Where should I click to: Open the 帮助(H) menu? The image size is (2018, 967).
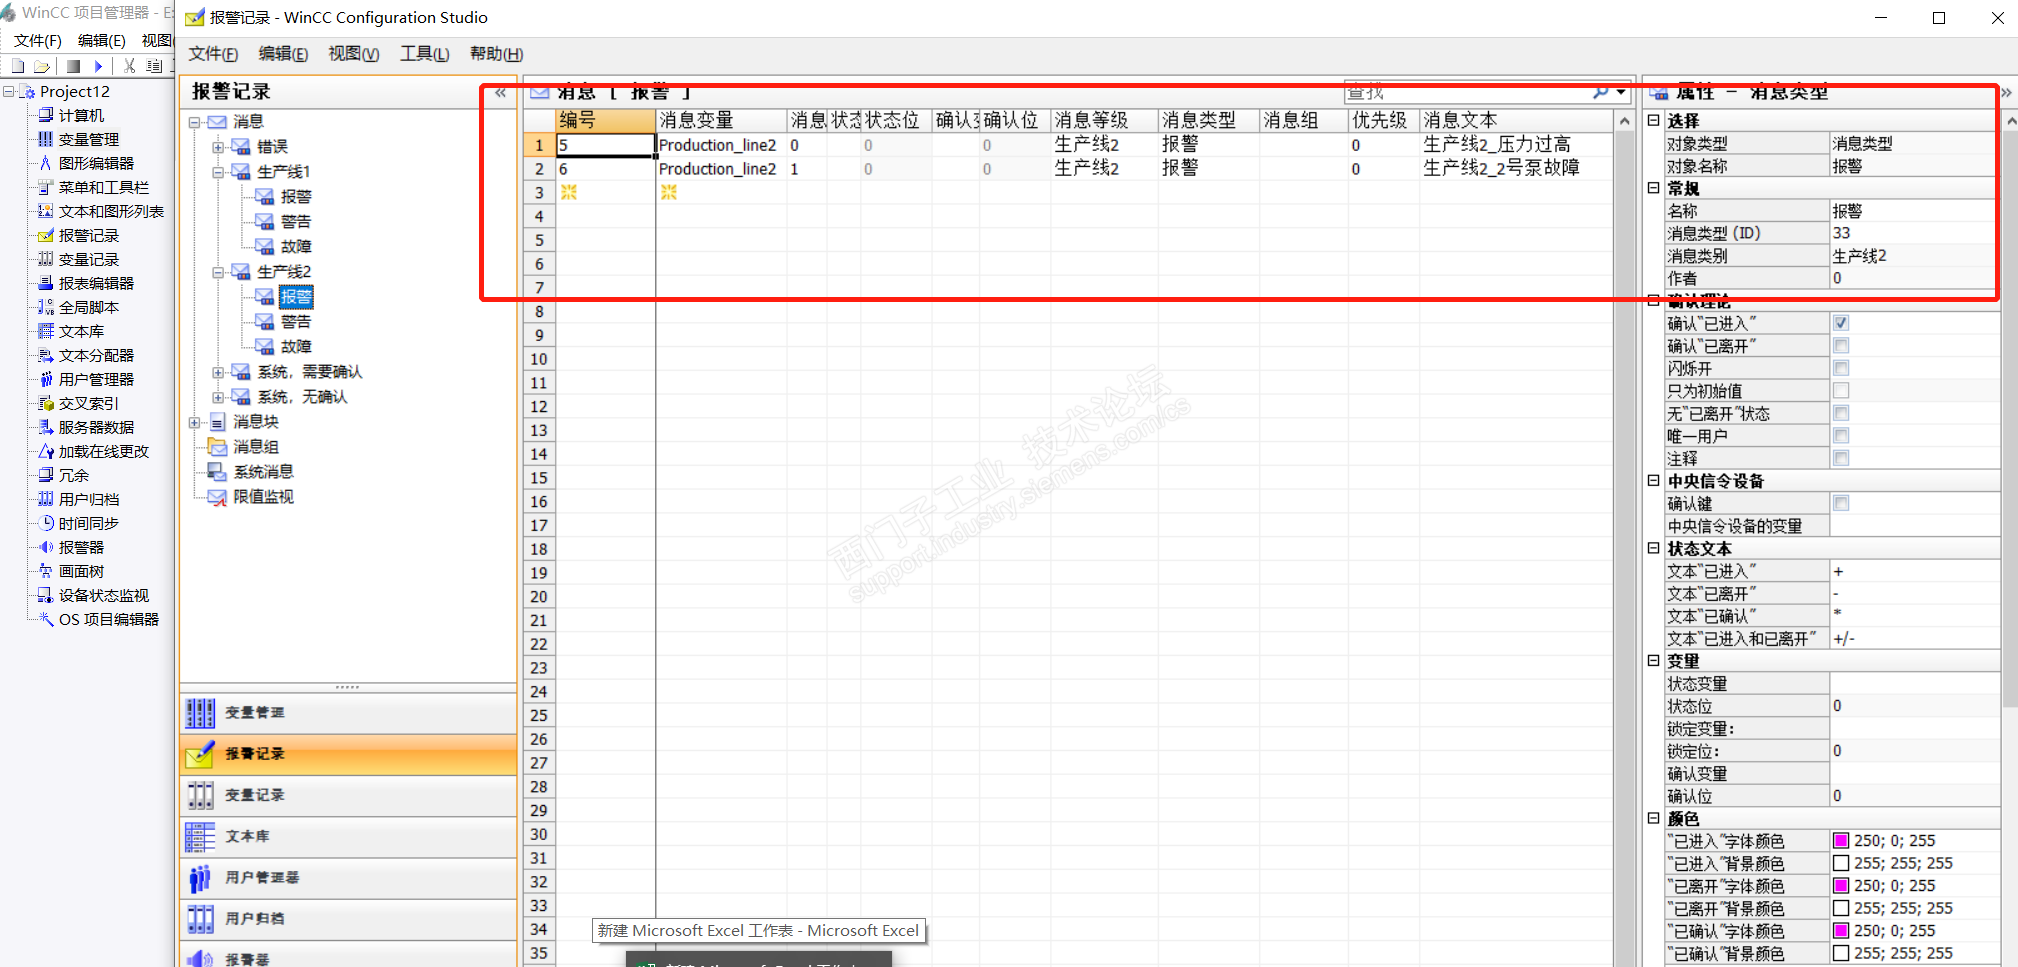(x=496, y=54)
